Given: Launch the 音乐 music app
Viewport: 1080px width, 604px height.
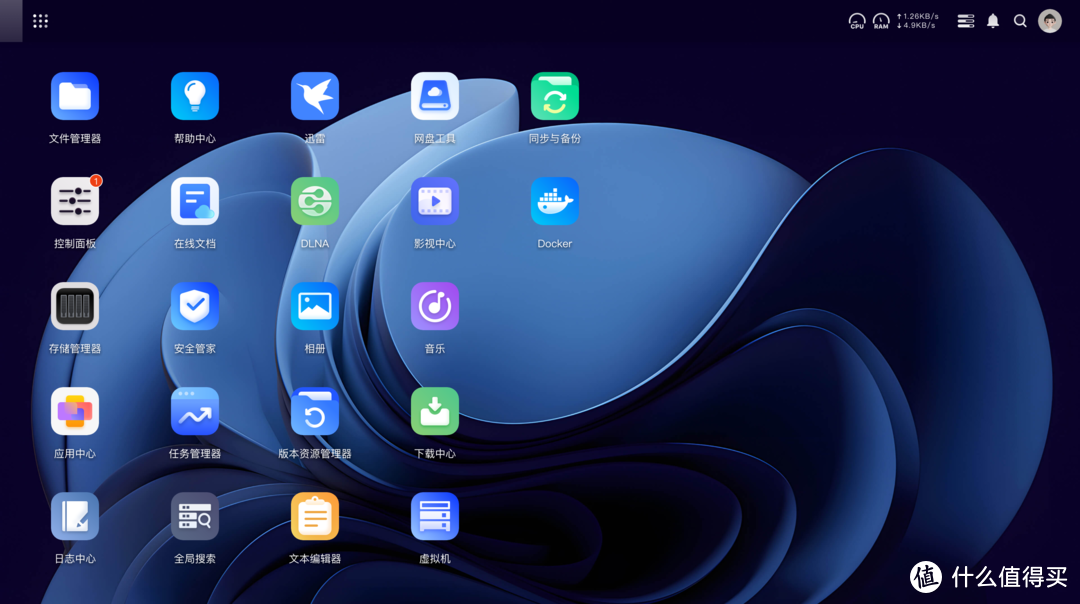Looking at the screenshot, I should pyautogui.click(x=435, y=306).
